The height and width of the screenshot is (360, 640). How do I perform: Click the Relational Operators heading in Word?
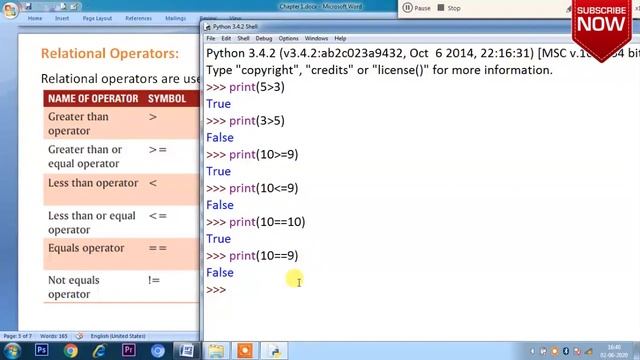pyautogui.click(x=110, y=53)
